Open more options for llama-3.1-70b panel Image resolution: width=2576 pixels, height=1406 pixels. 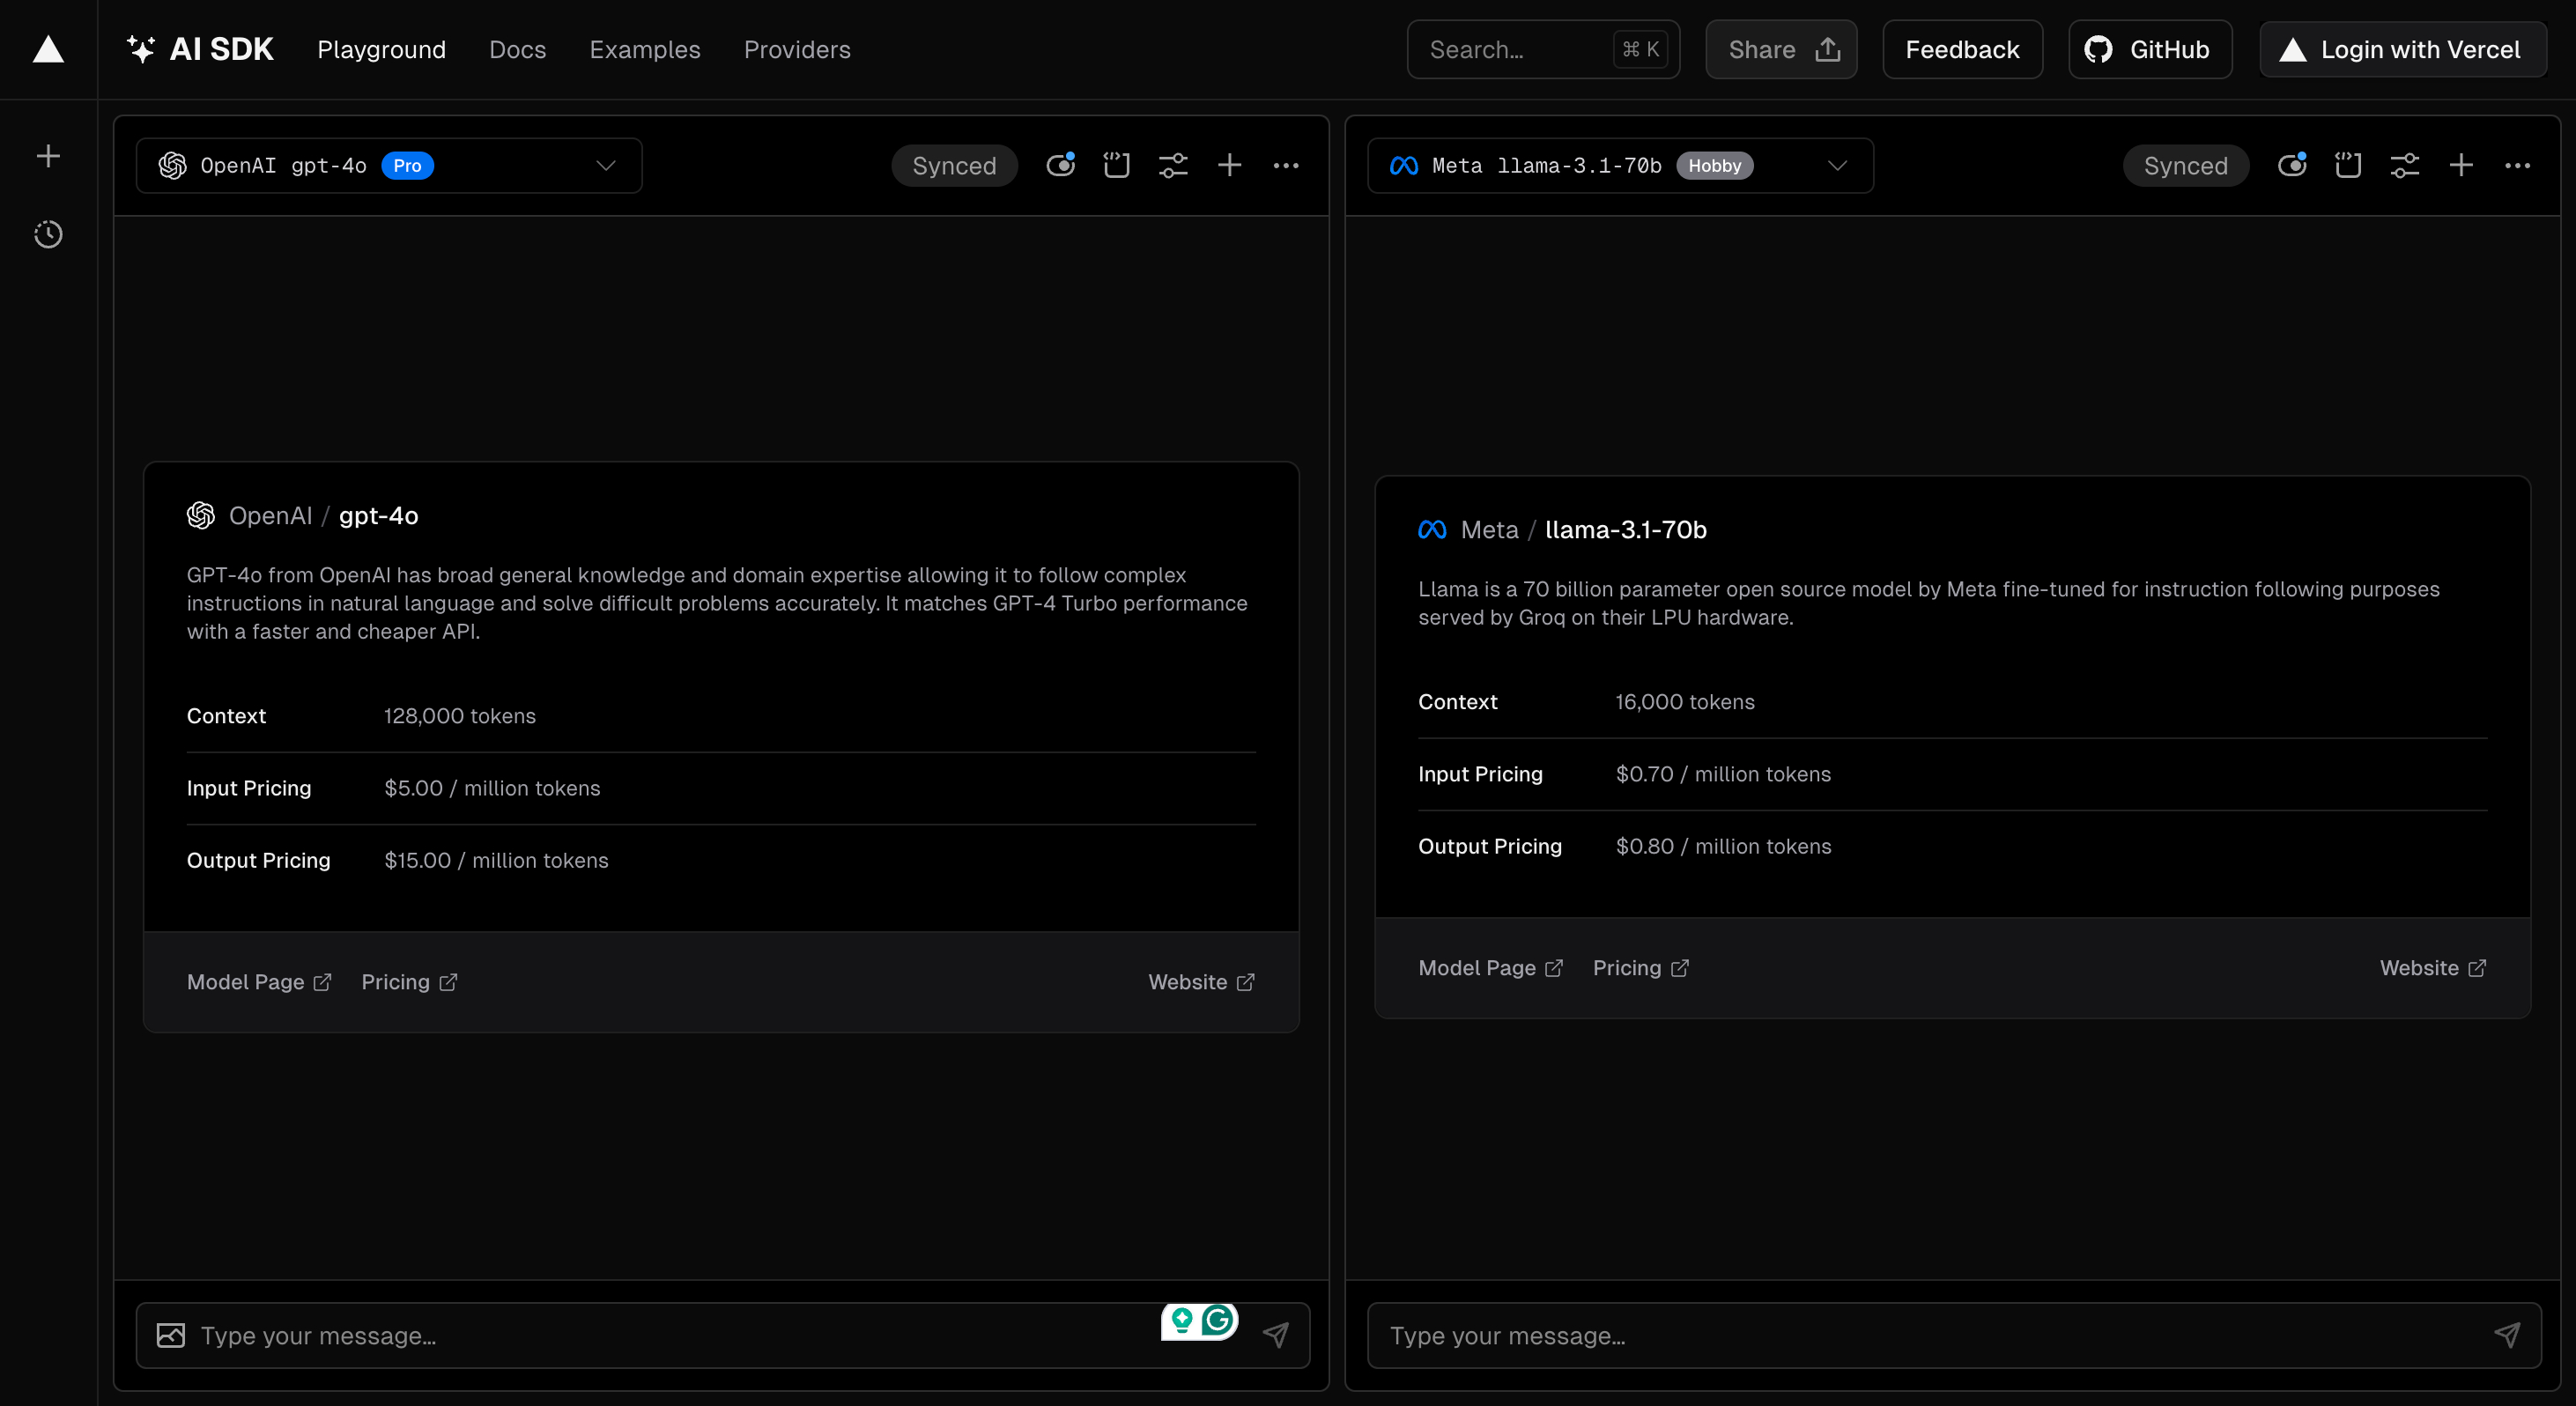pyautogui.click(x=2517, y=165)
